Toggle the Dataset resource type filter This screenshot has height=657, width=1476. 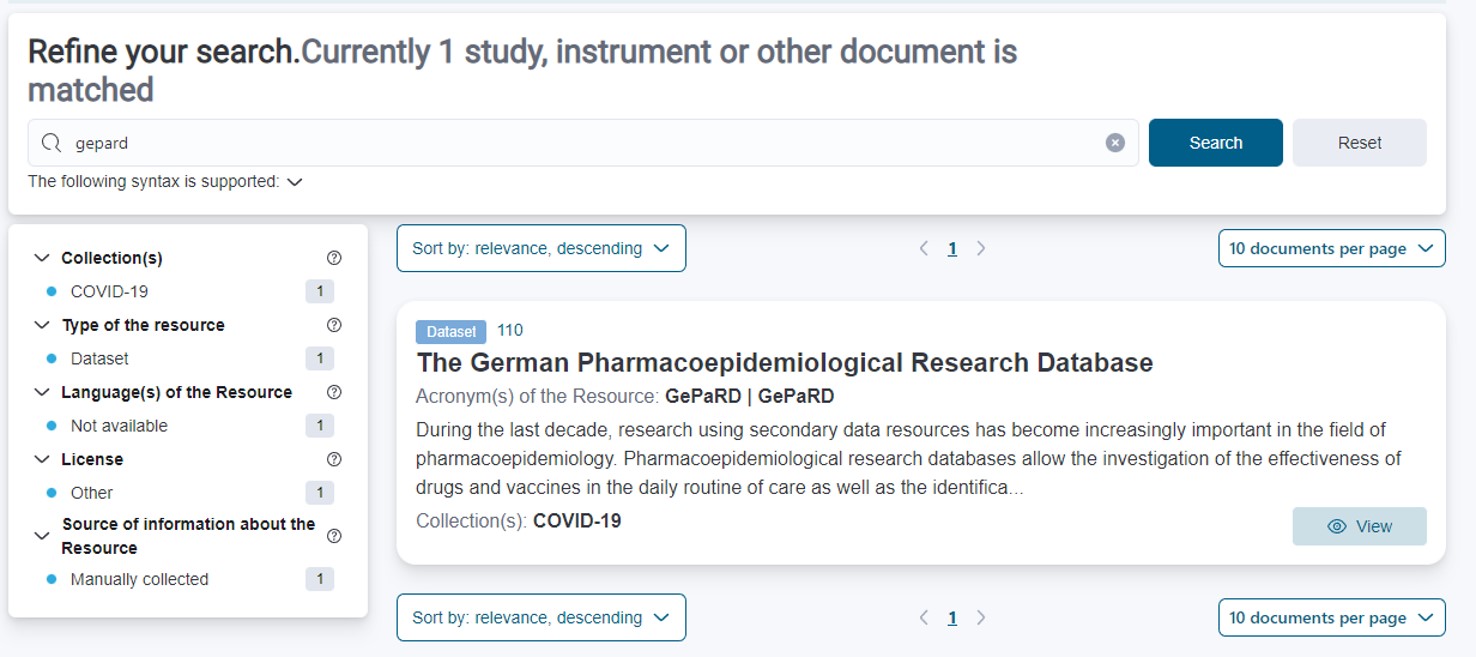point(188,358)
